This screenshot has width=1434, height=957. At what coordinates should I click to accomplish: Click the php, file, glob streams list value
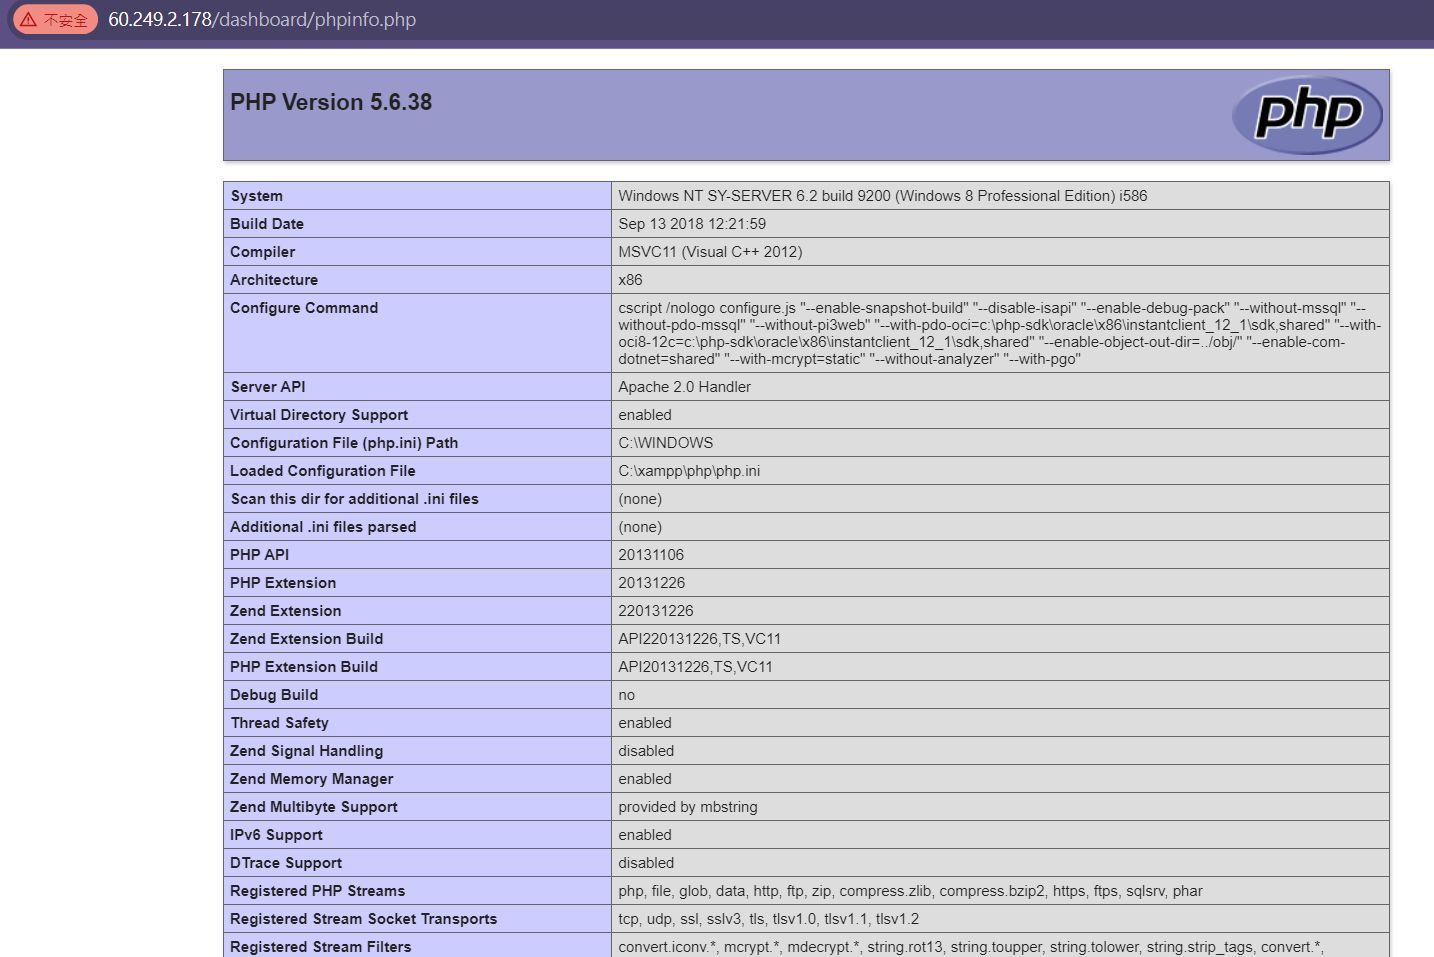pyautogui.click(x=911, y=891)
